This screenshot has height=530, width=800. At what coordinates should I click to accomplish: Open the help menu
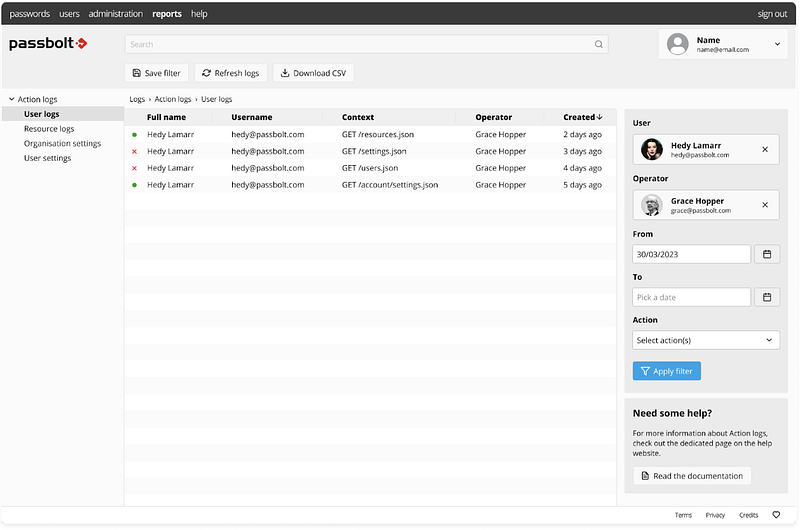199,14
